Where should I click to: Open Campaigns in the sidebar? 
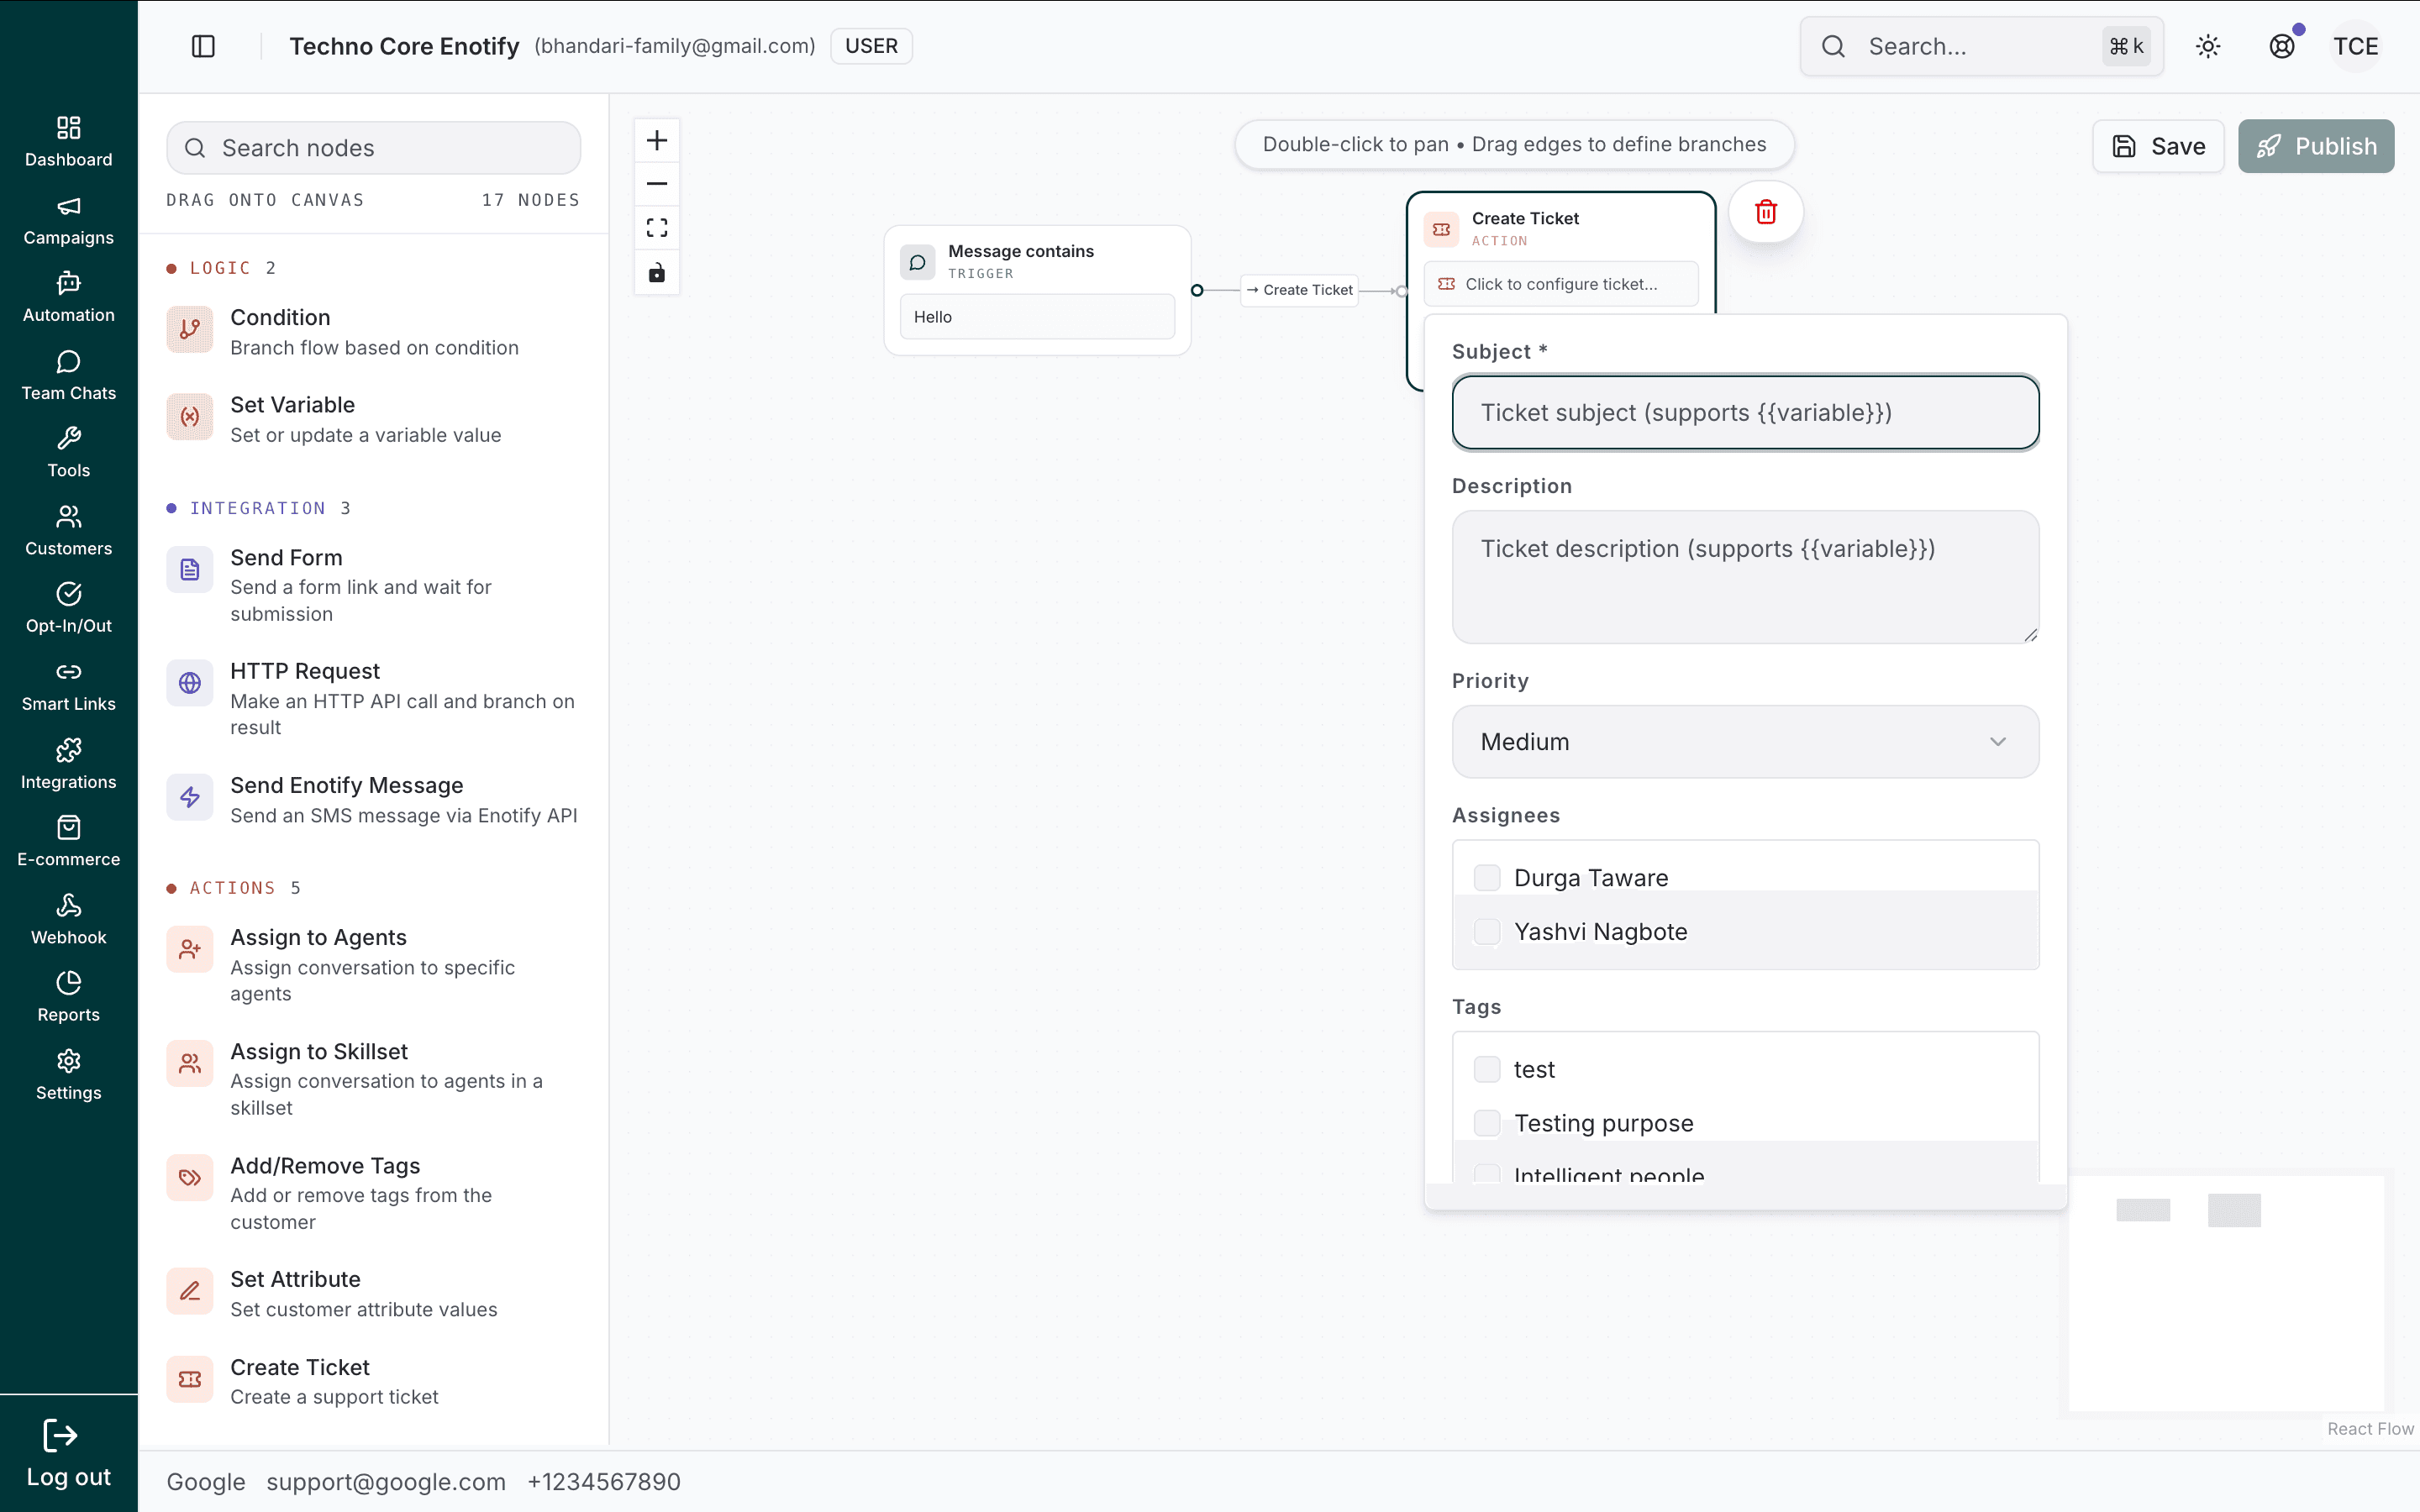click(x=69, y=220)
